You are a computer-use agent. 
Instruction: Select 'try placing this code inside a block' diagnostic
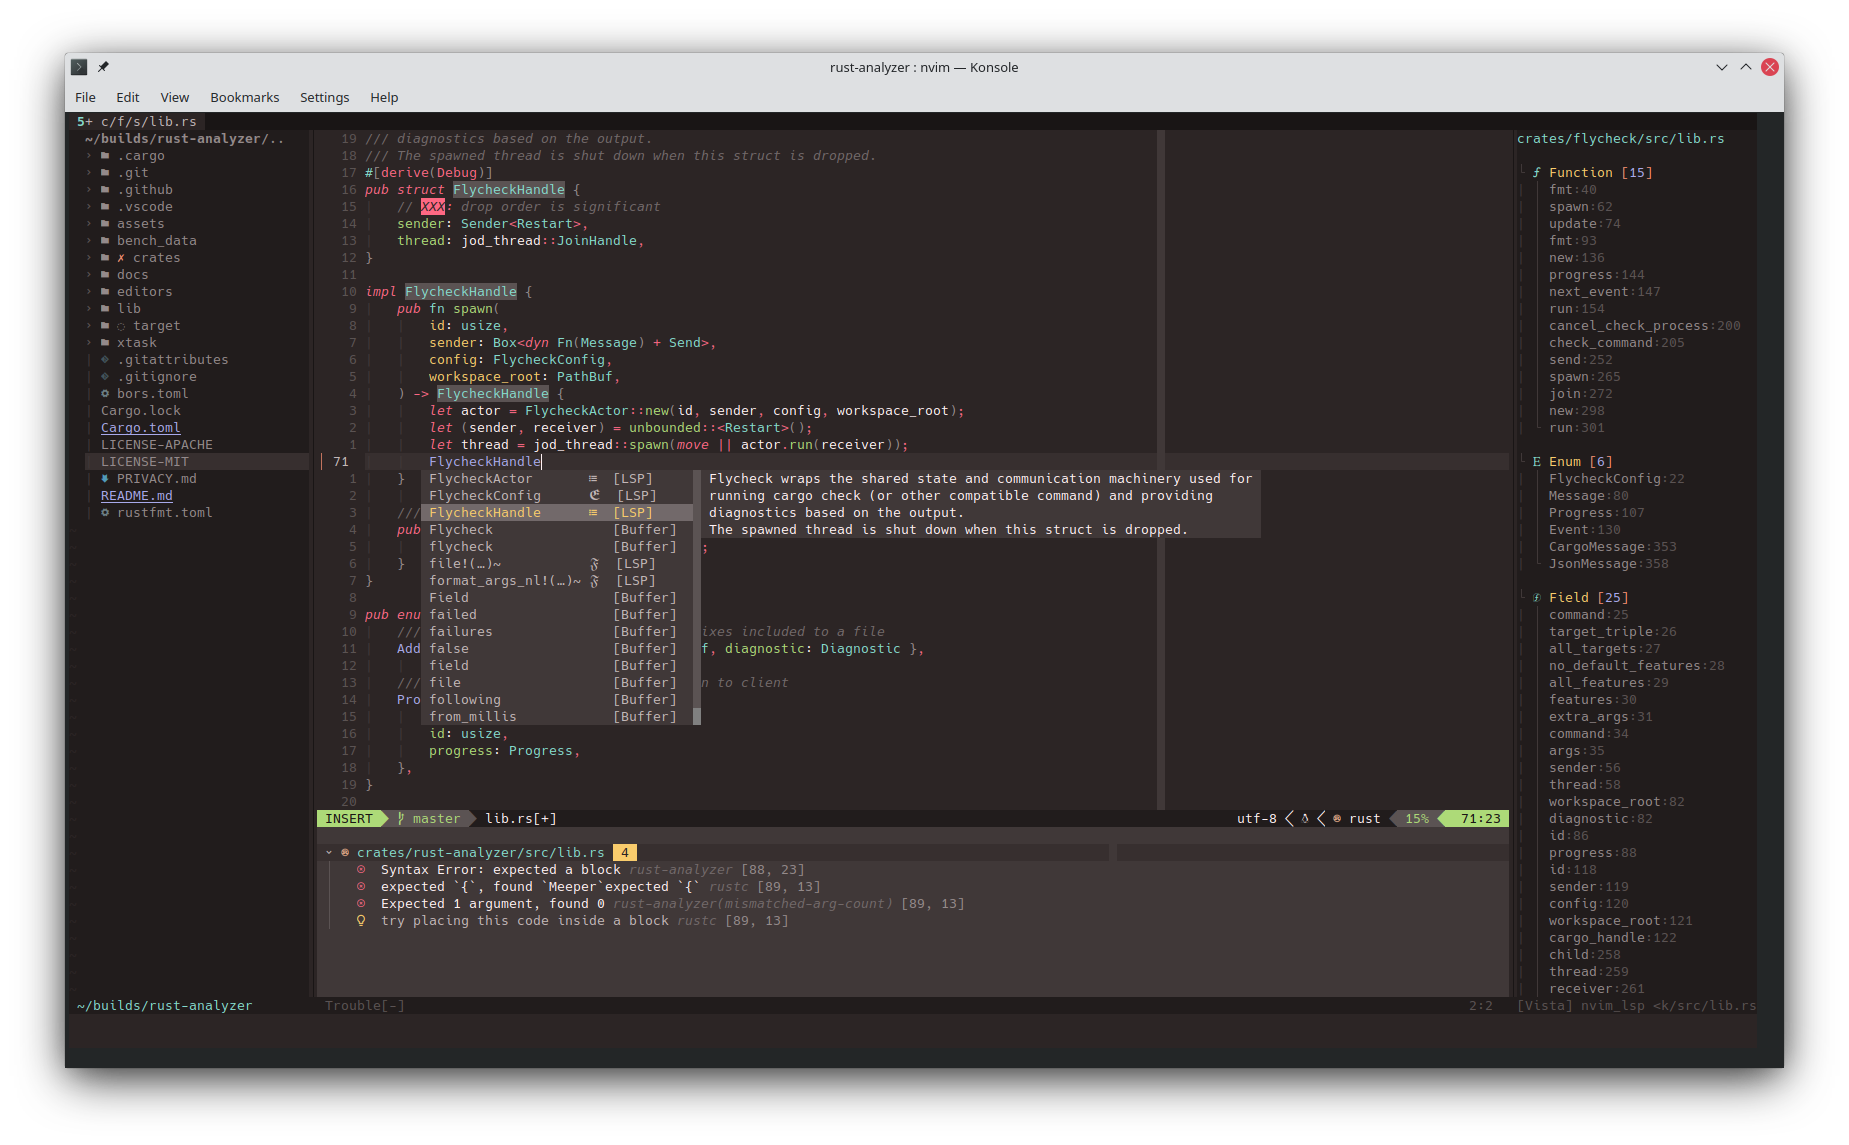(525, 921)
